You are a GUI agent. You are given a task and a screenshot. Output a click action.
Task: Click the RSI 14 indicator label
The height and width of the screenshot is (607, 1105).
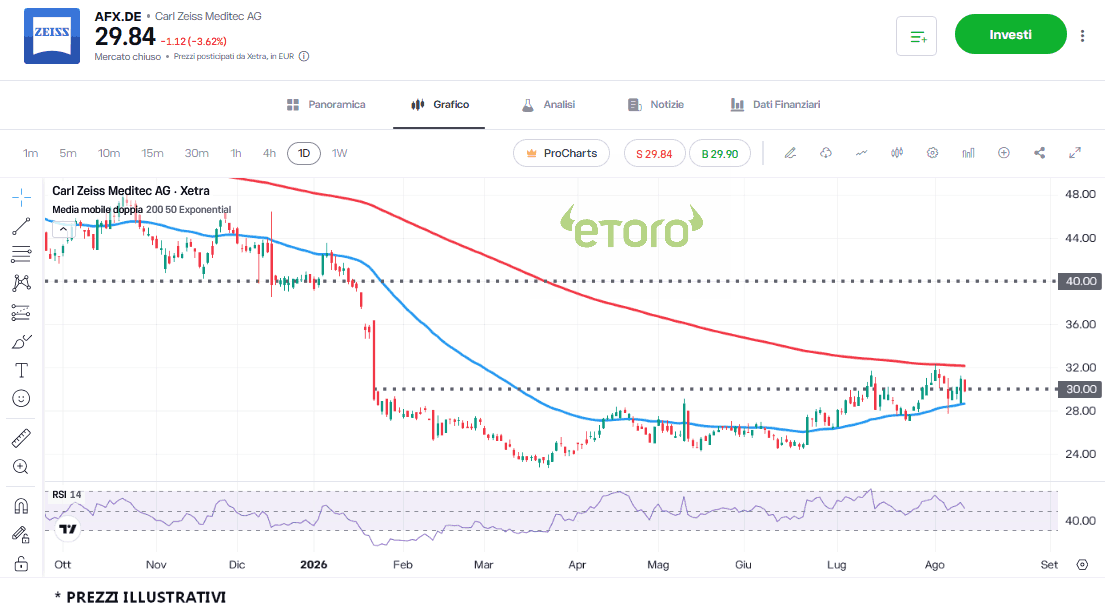click(66, 495)
